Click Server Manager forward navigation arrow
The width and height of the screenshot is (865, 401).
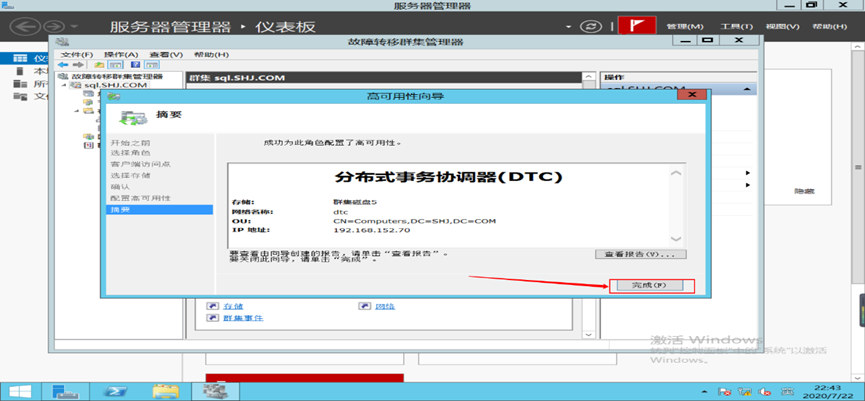(54, 26)
